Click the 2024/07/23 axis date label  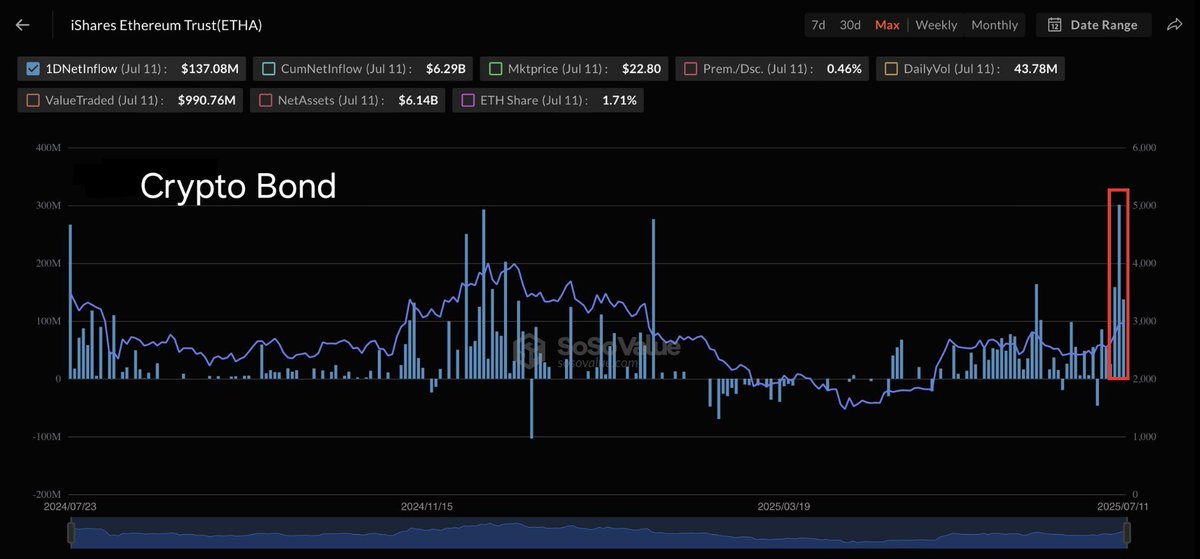click(x=71, y=507)
